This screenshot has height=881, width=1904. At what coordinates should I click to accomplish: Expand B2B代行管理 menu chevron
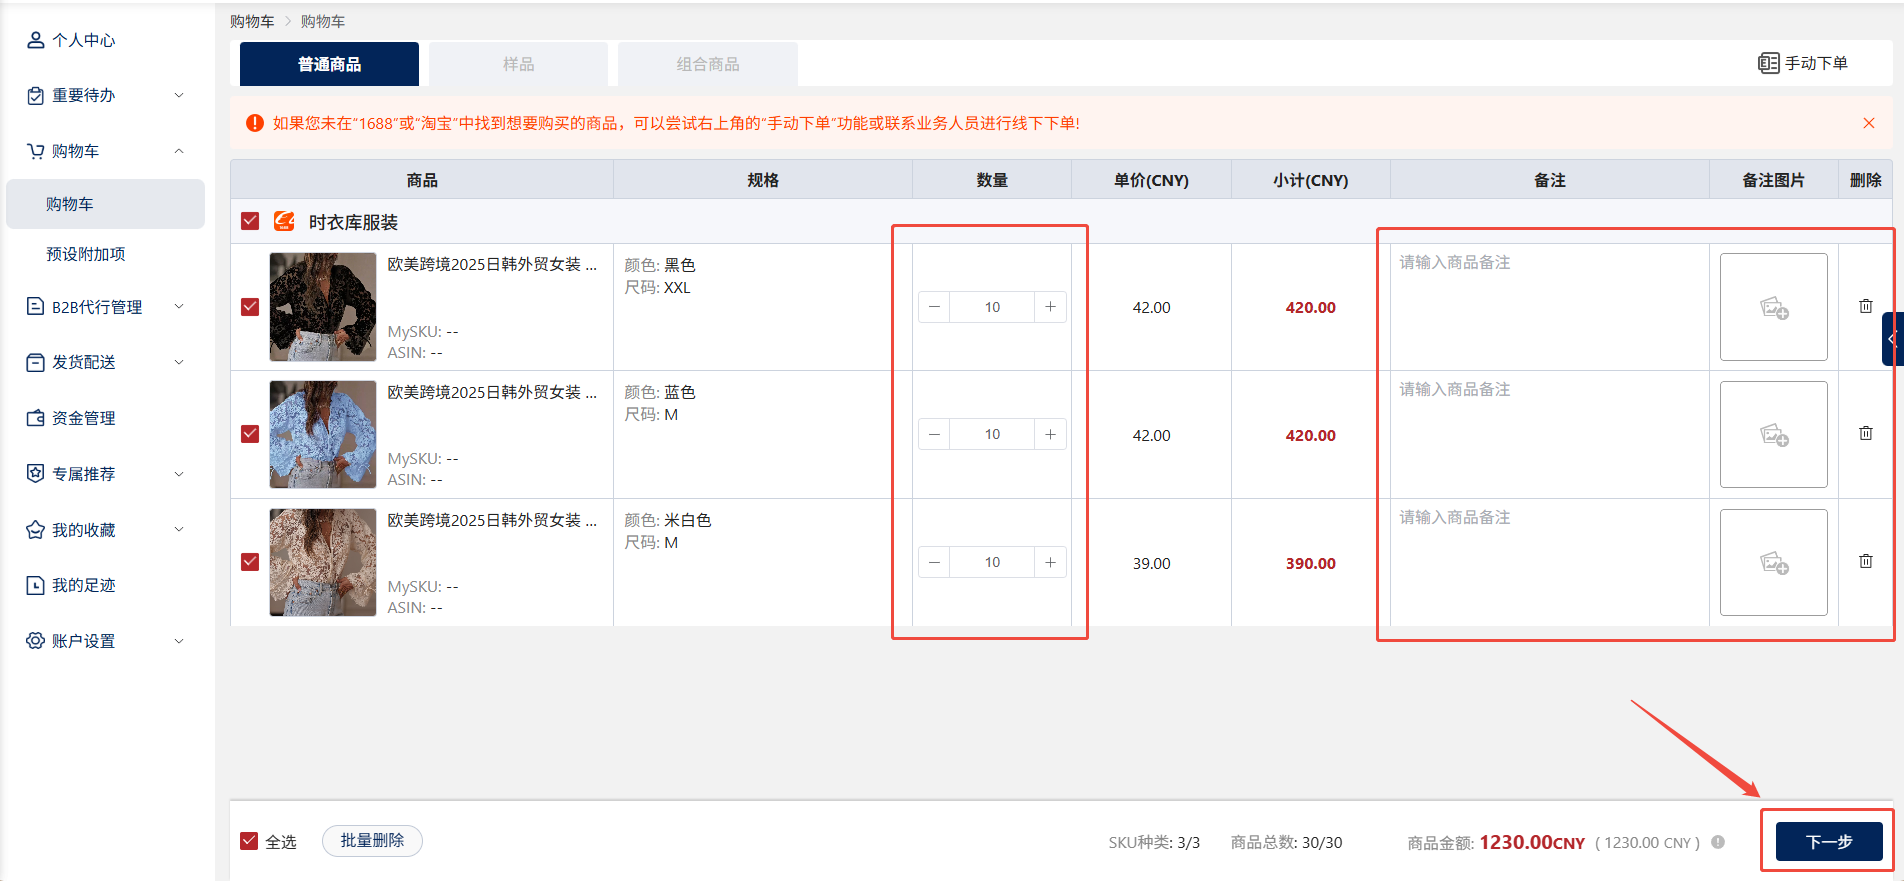[179, 306]
